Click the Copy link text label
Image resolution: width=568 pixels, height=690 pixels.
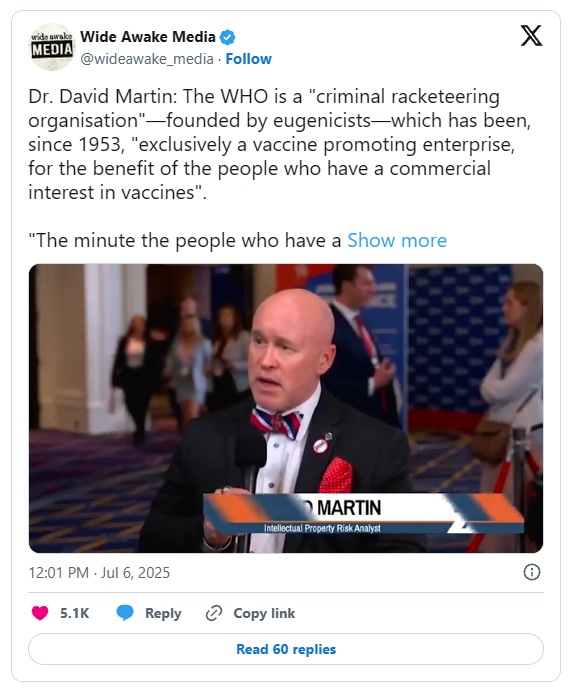click(264, 613)
